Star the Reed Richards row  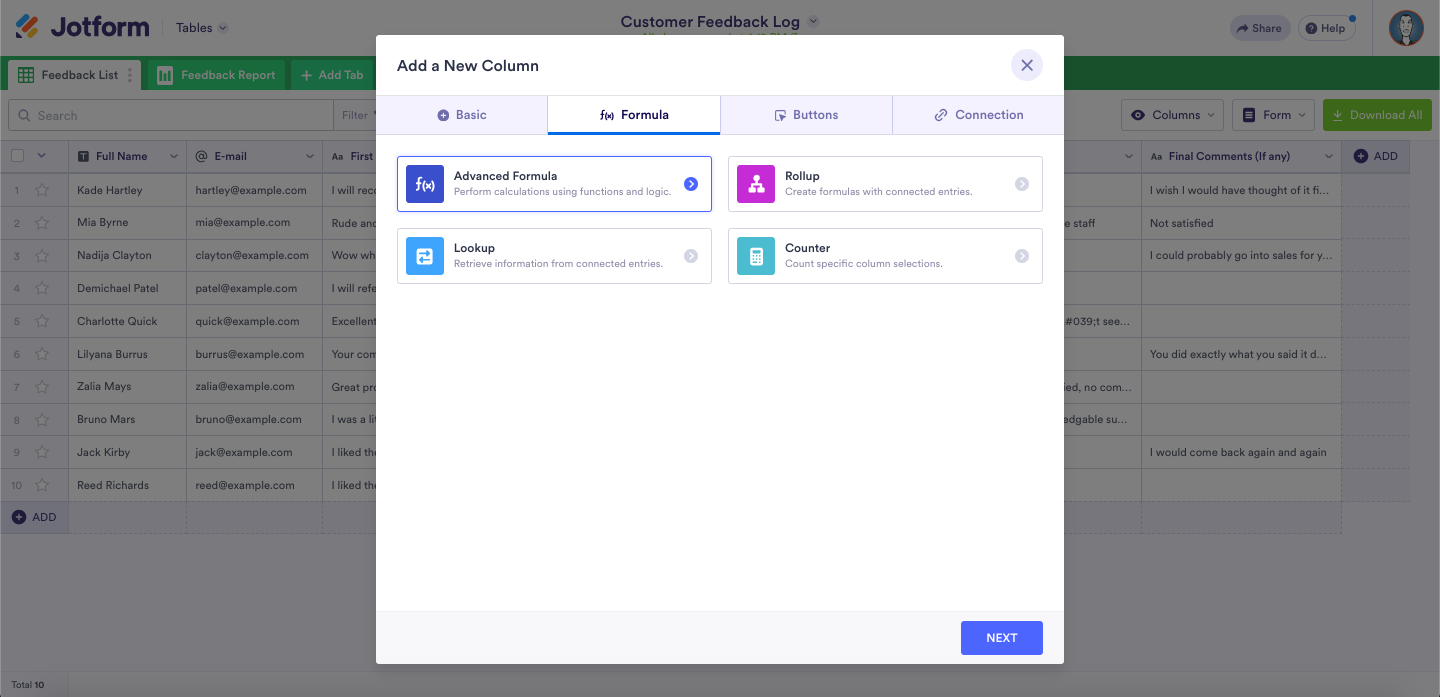[42, 485]
